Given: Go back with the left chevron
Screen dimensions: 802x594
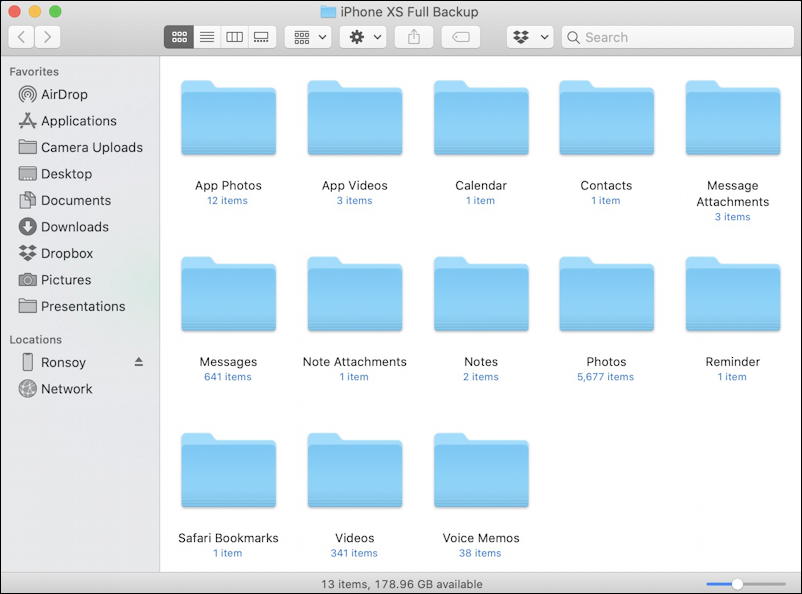Looking at the screenshot, I should (21, 37).
